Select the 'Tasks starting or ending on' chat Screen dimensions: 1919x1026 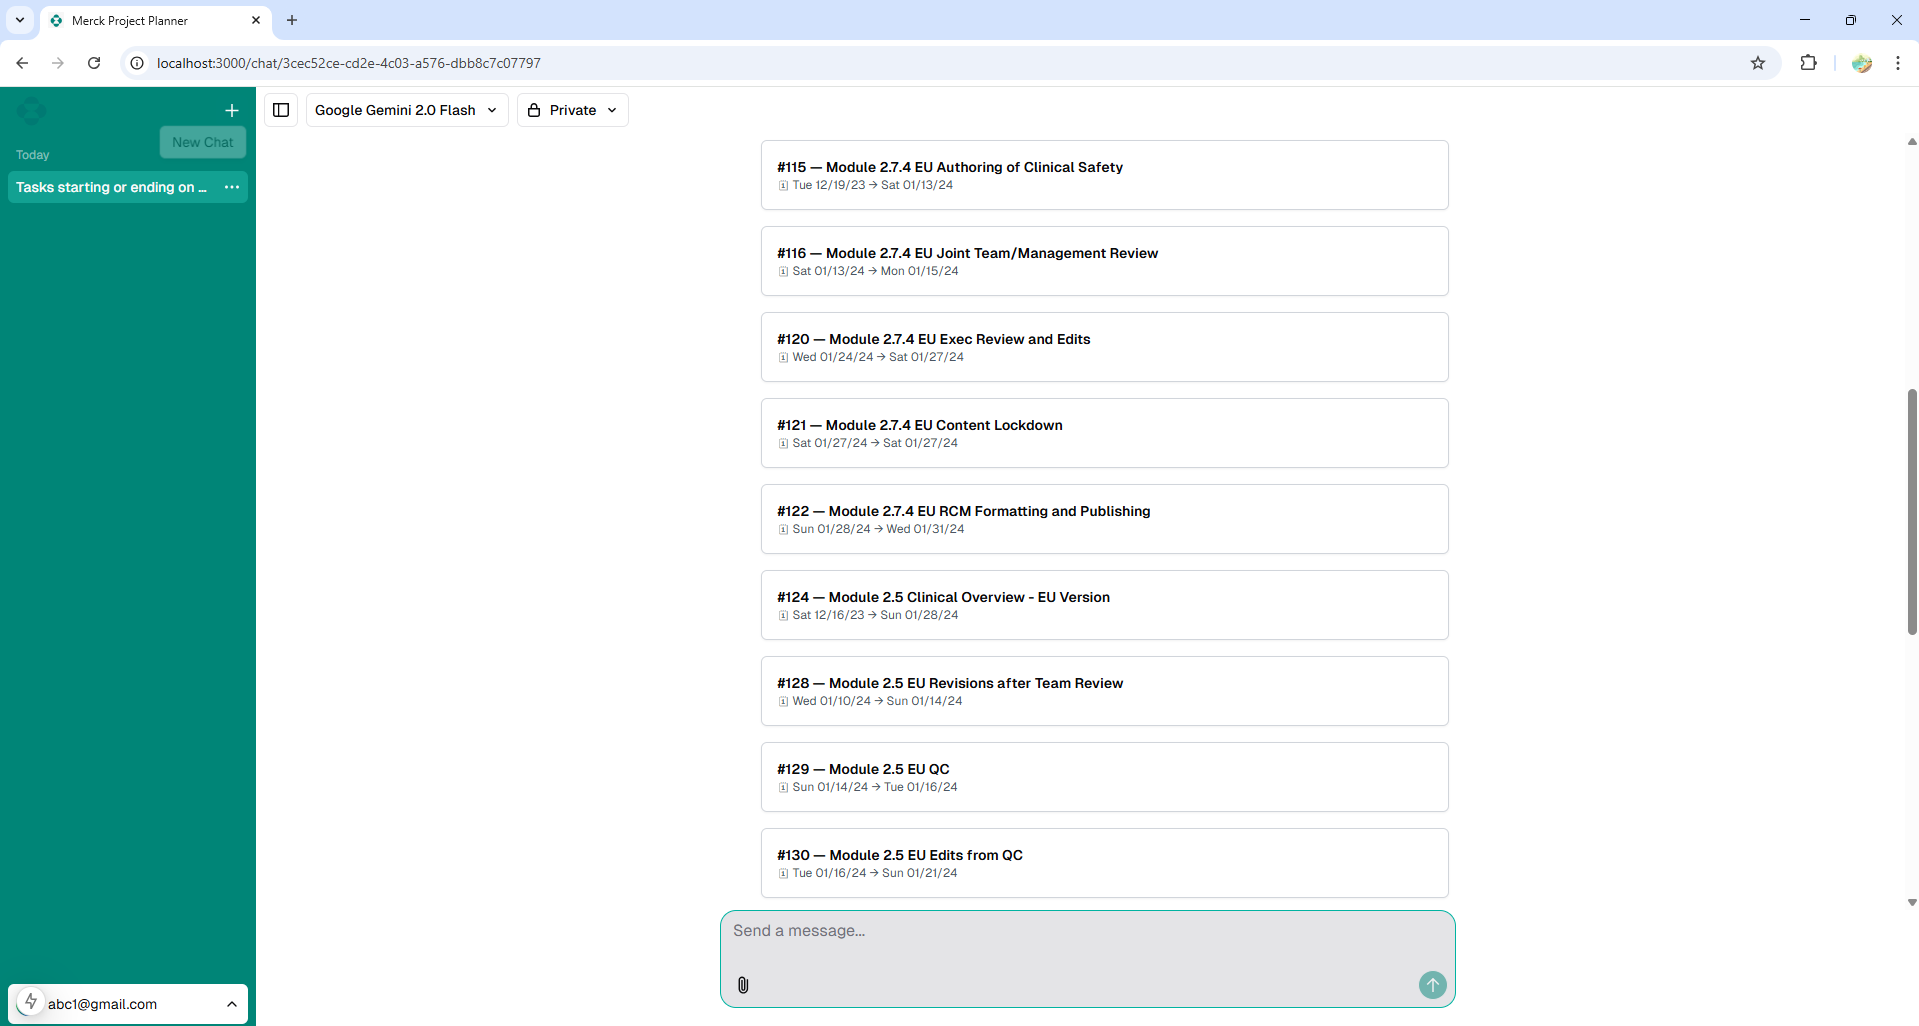(x=111, y=187)
